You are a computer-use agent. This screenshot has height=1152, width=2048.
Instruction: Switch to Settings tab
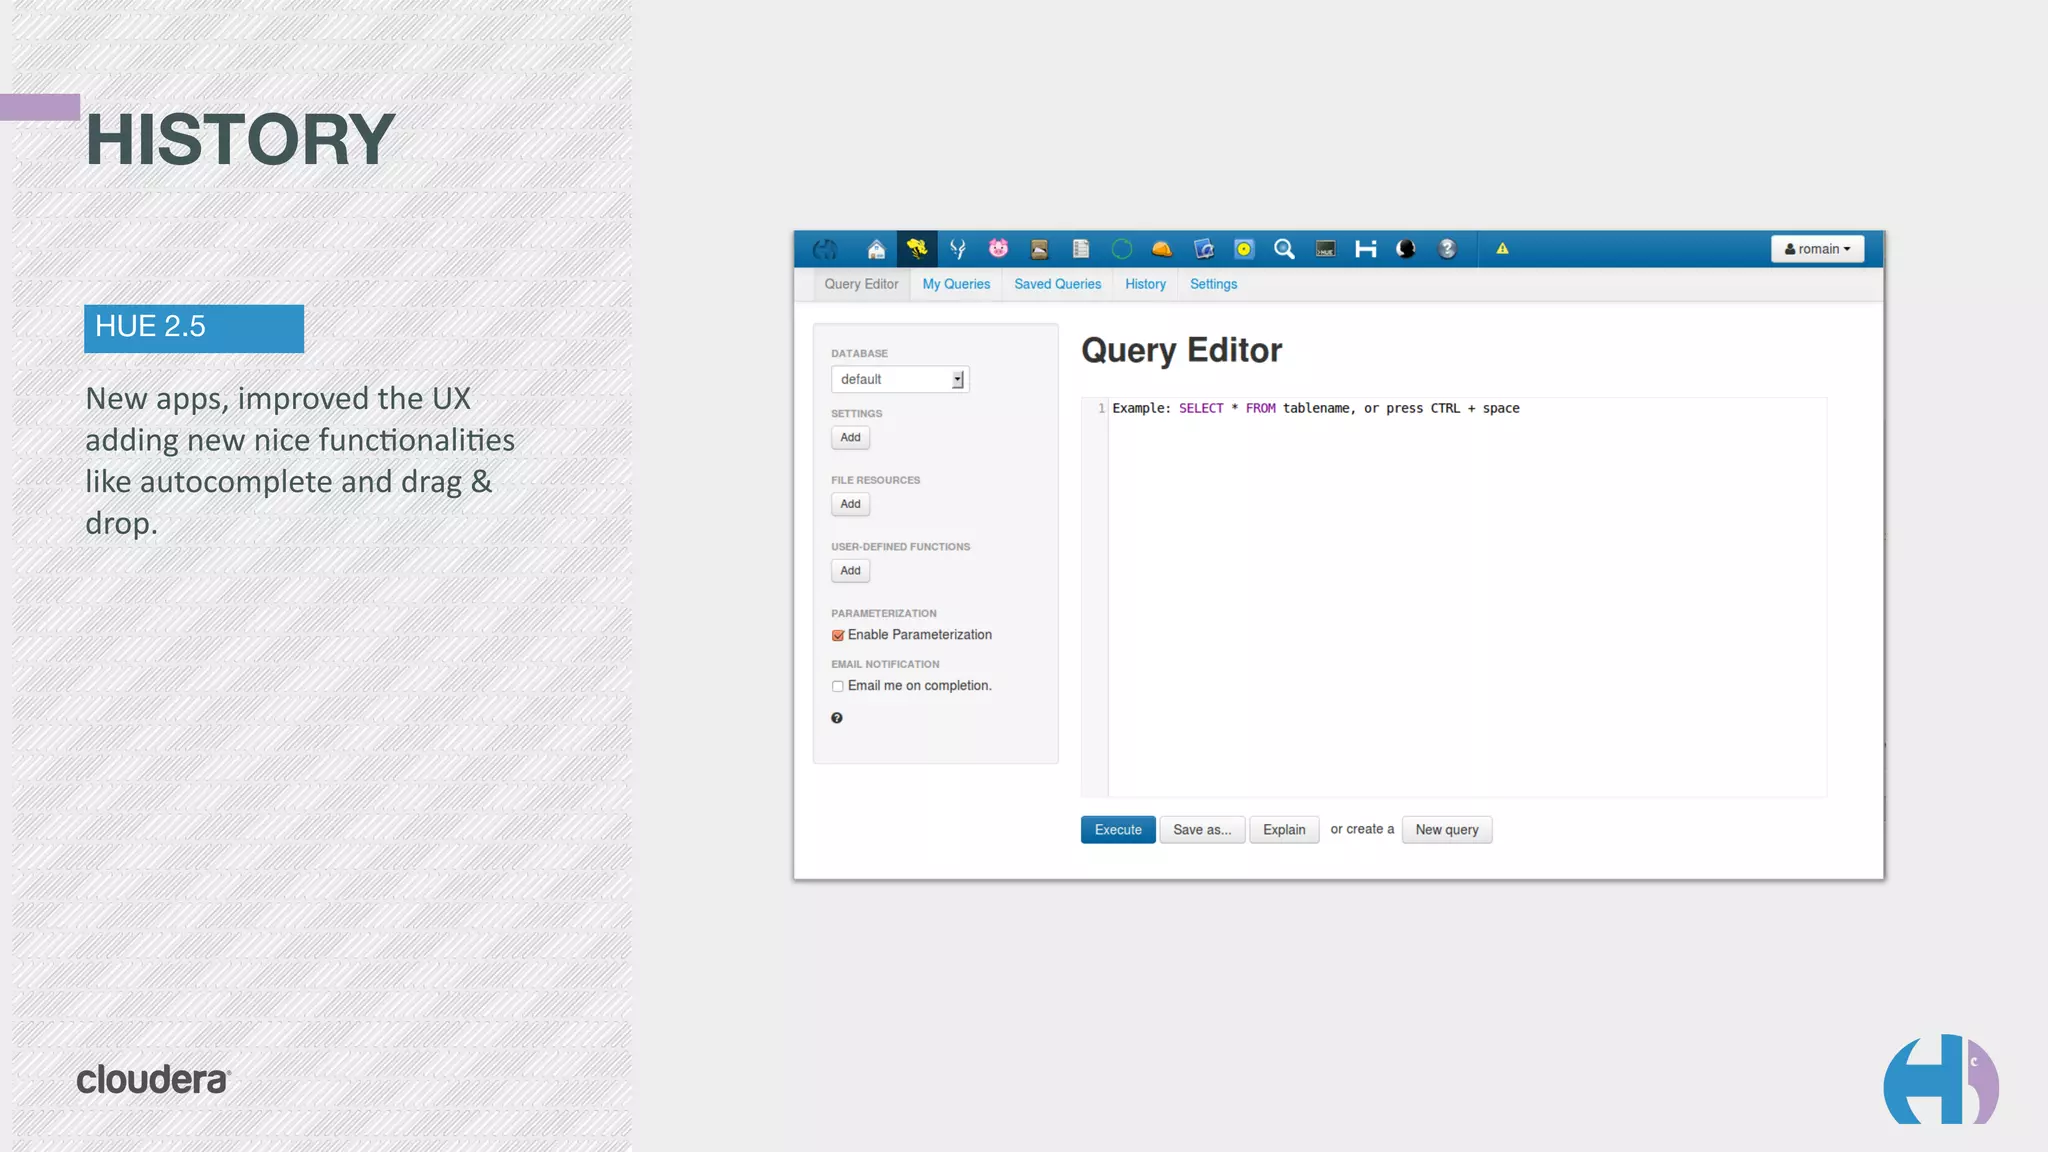[1213, 284]
